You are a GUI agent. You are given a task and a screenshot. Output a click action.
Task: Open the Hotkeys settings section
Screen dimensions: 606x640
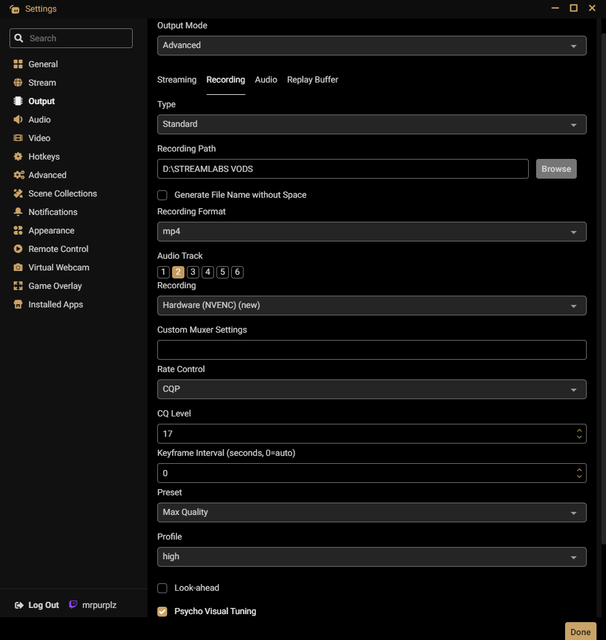pyautogui.click(x=44, y=156)
